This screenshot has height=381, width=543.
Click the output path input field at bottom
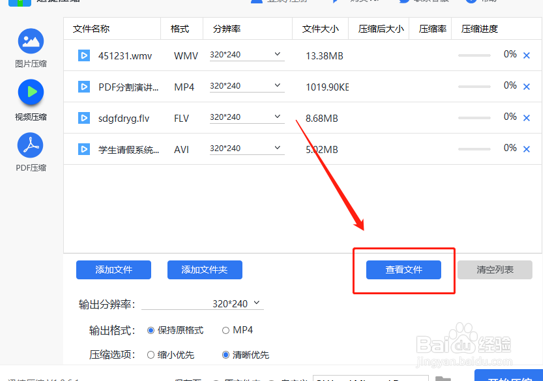[371, 378]
